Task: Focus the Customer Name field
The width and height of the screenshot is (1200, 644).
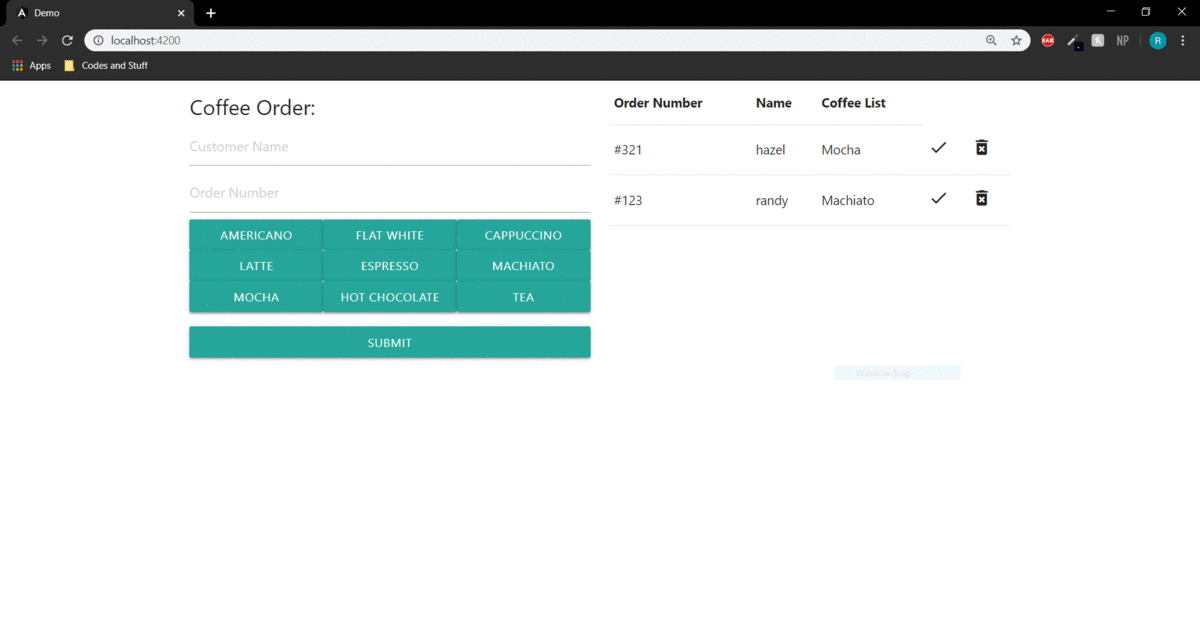Action: (x=390, y=147)
